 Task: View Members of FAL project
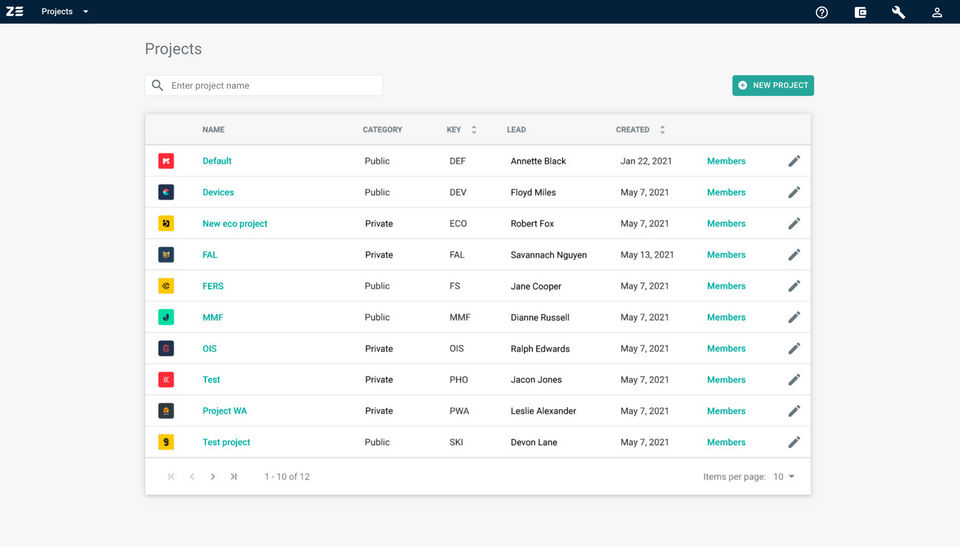(726, 255)
